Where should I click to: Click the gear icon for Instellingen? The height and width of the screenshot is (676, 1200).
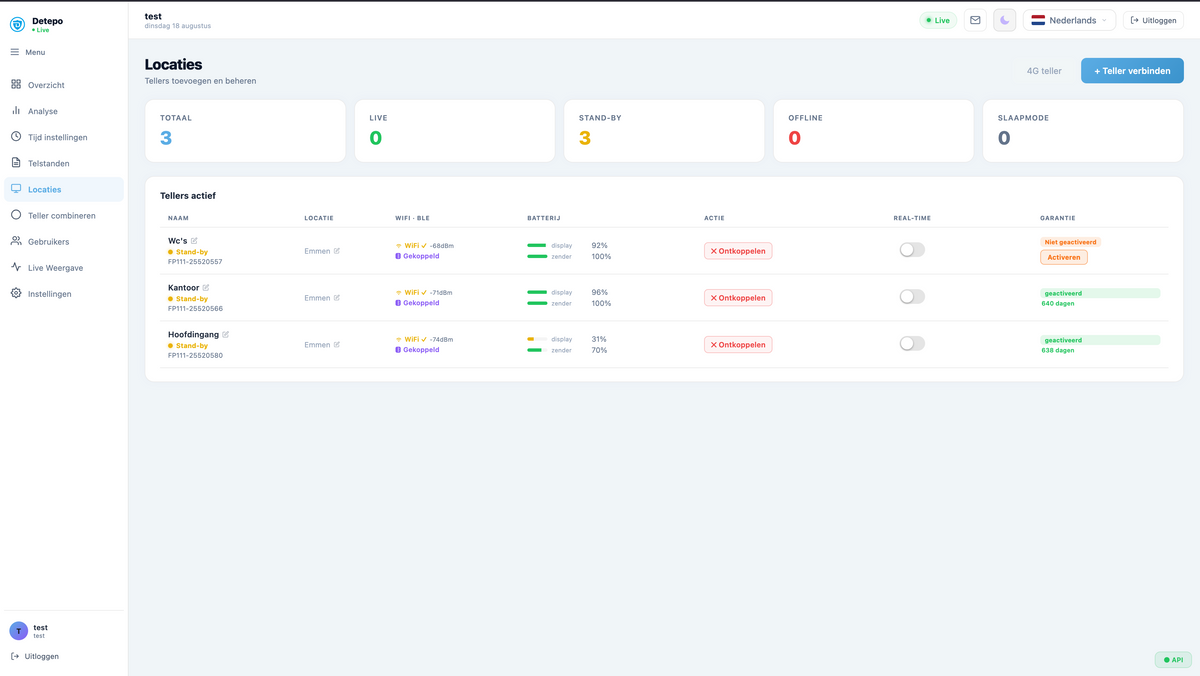[16, 294]
